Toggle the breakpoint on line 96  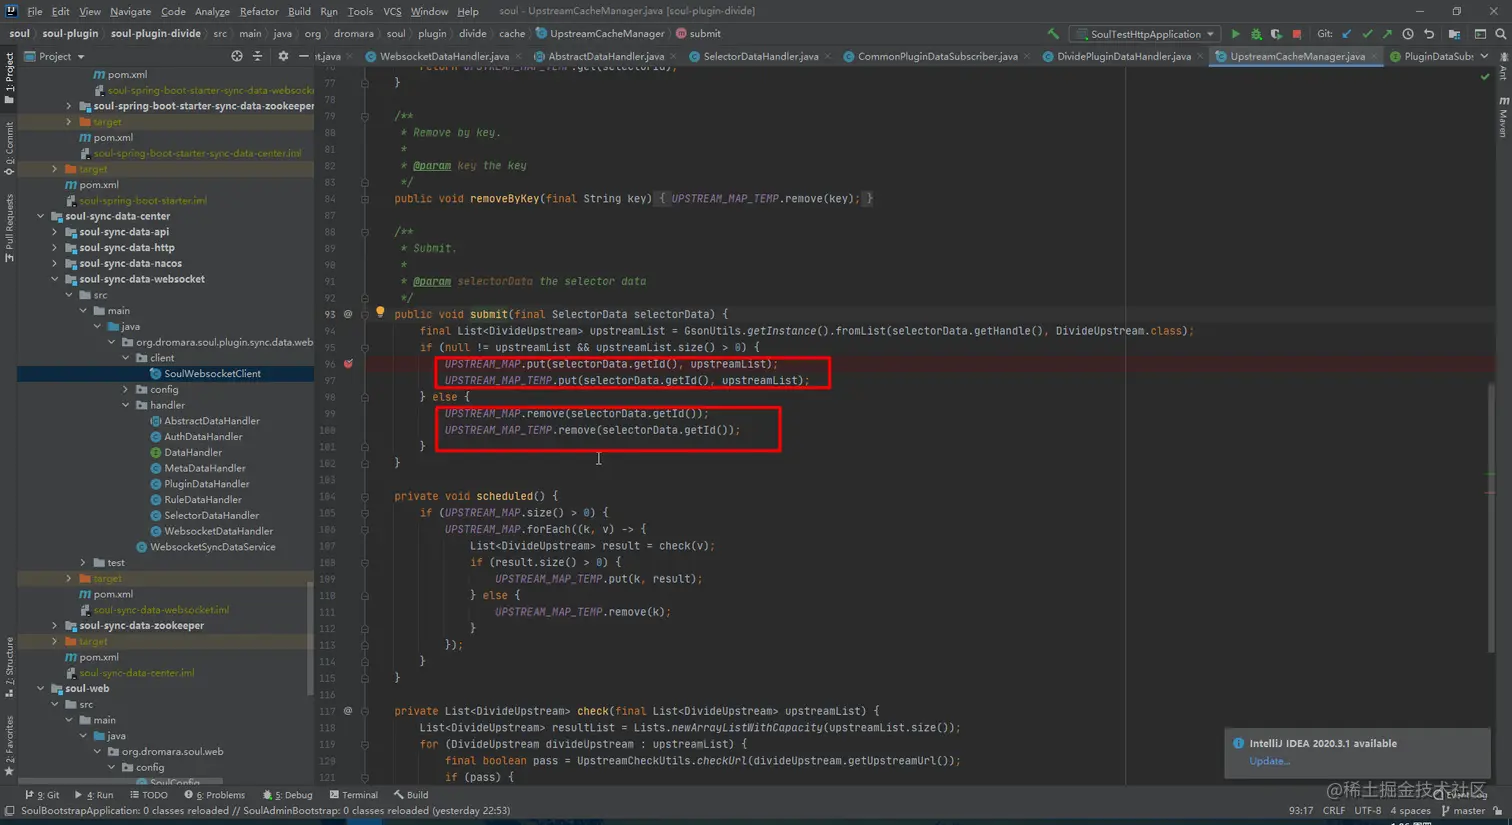pos(348,364)
